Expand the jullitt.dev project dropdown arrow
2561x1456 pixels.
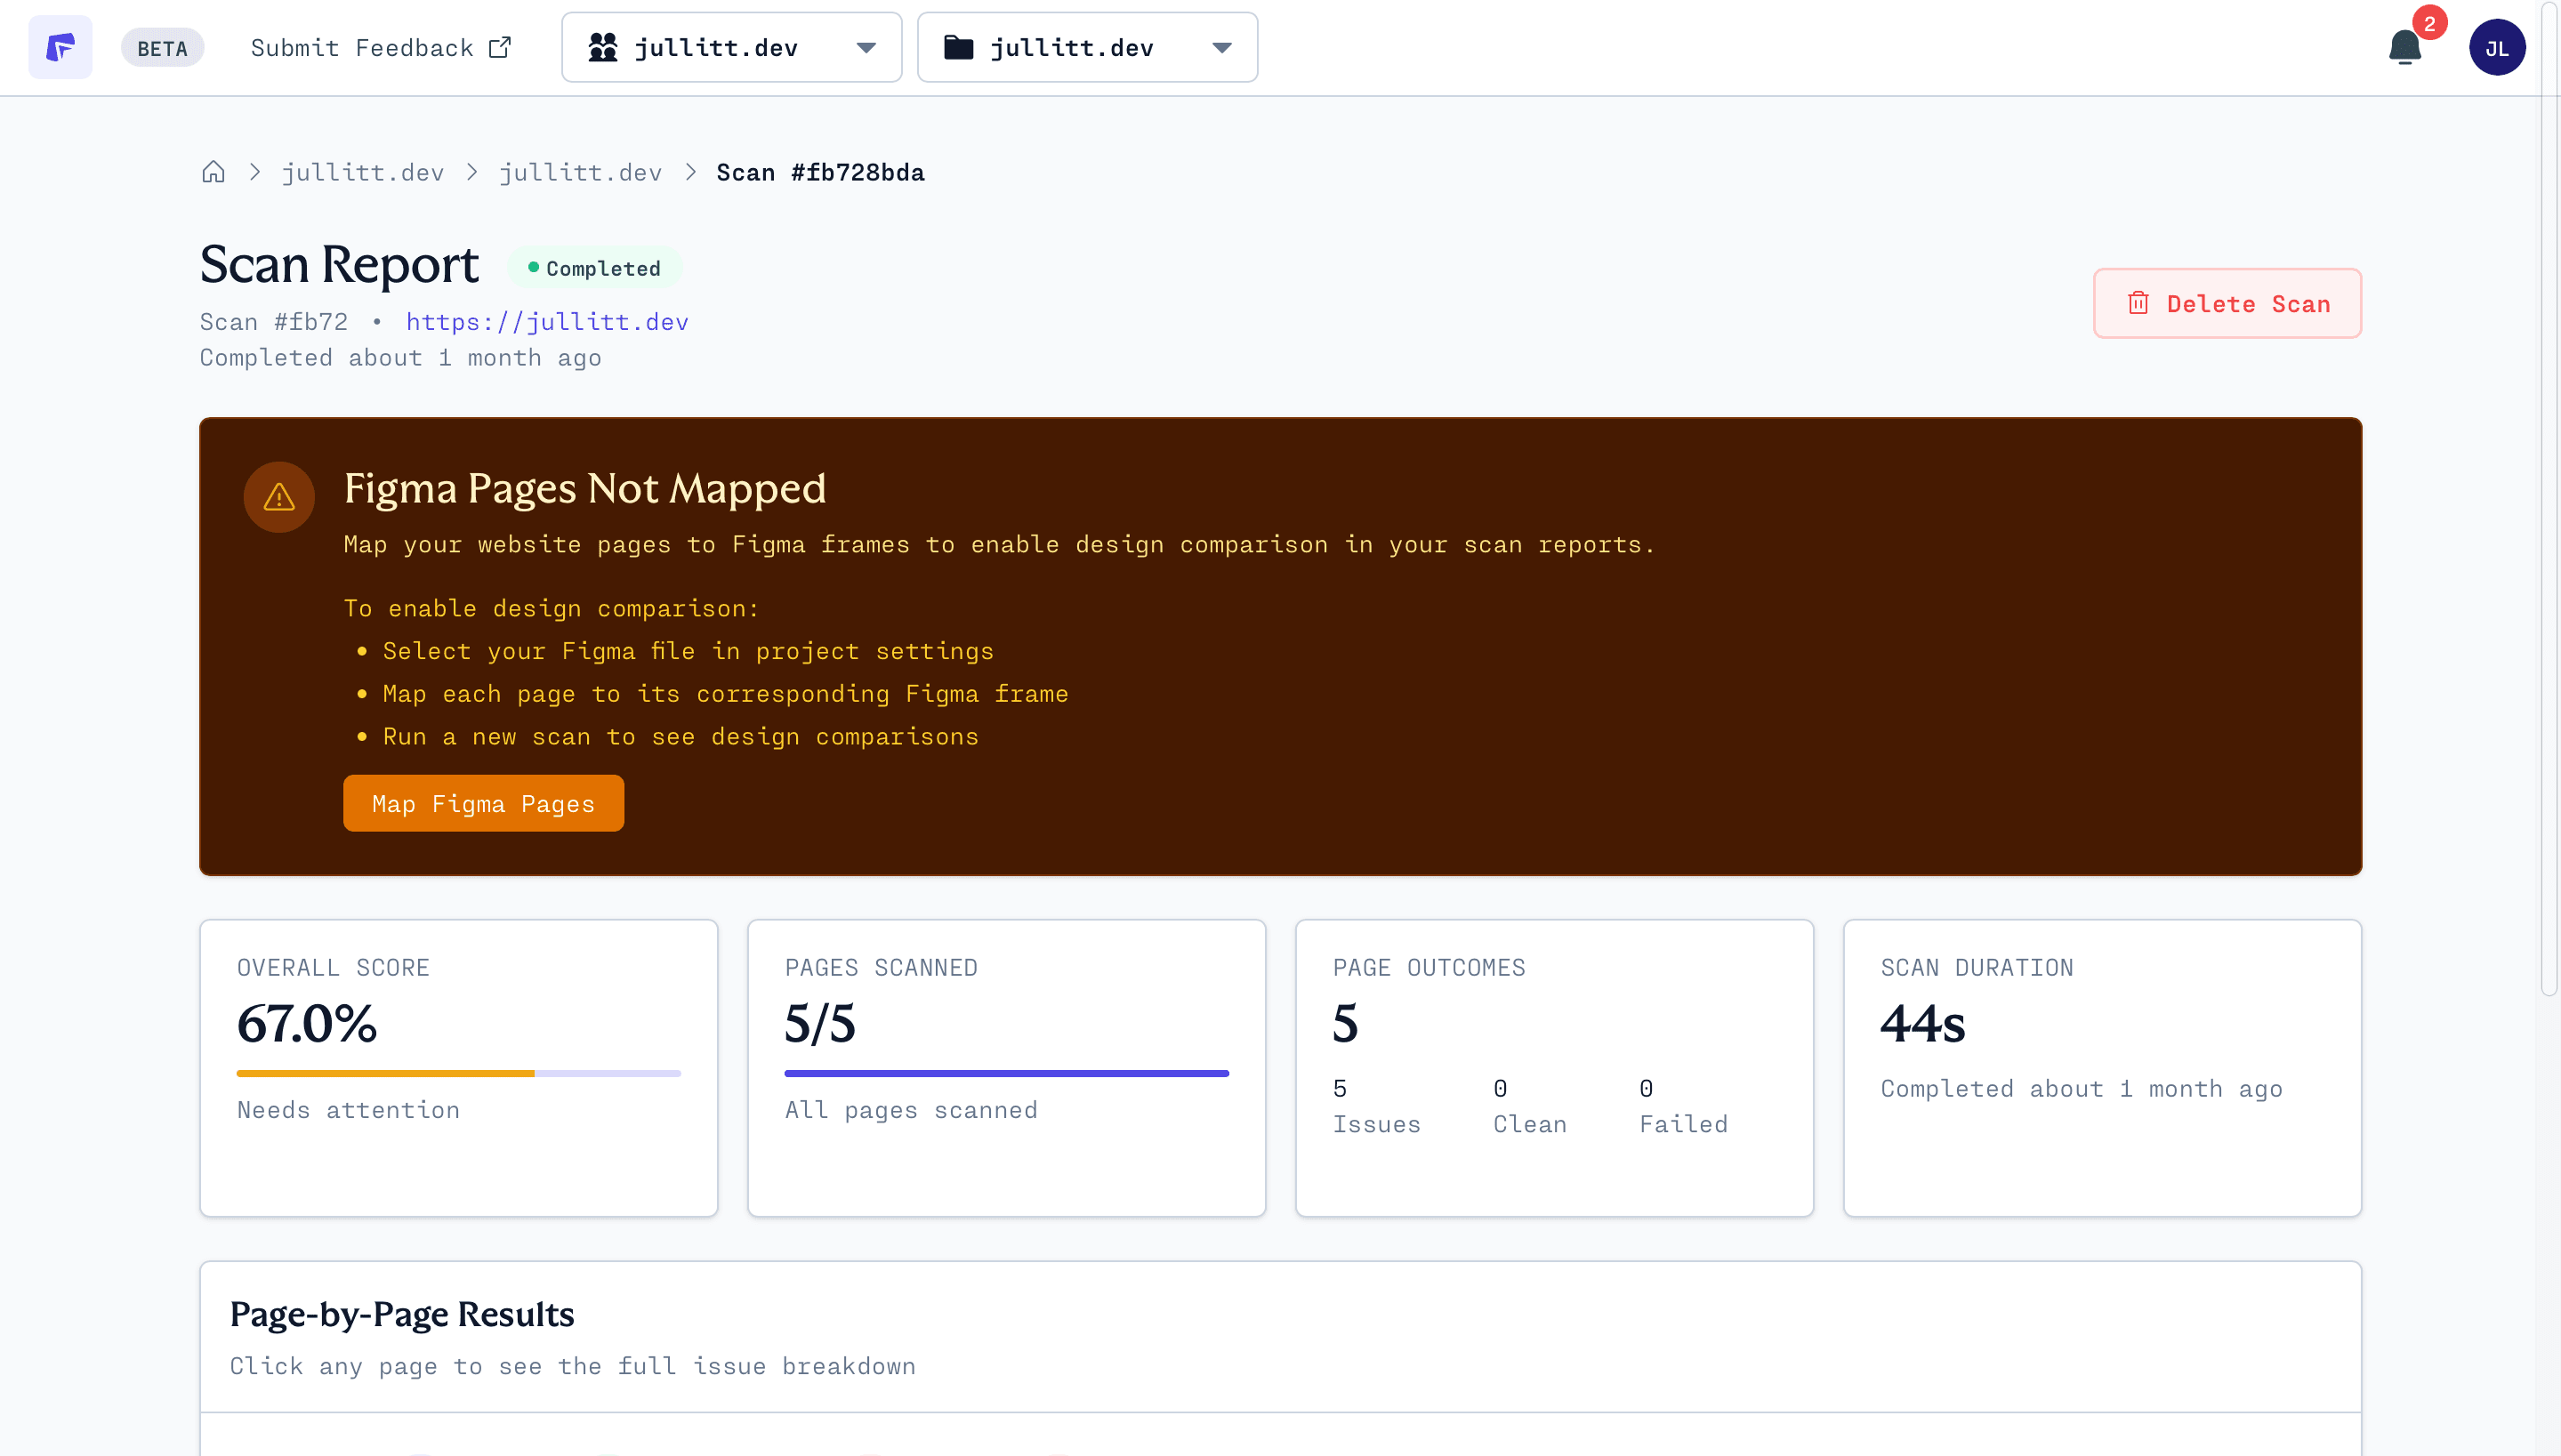(x=1221, y=47)
